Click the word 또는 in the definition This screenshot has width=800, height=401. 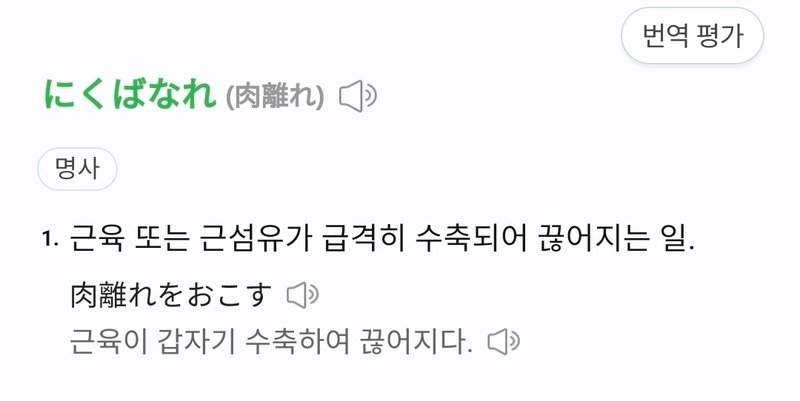(161, 238)
